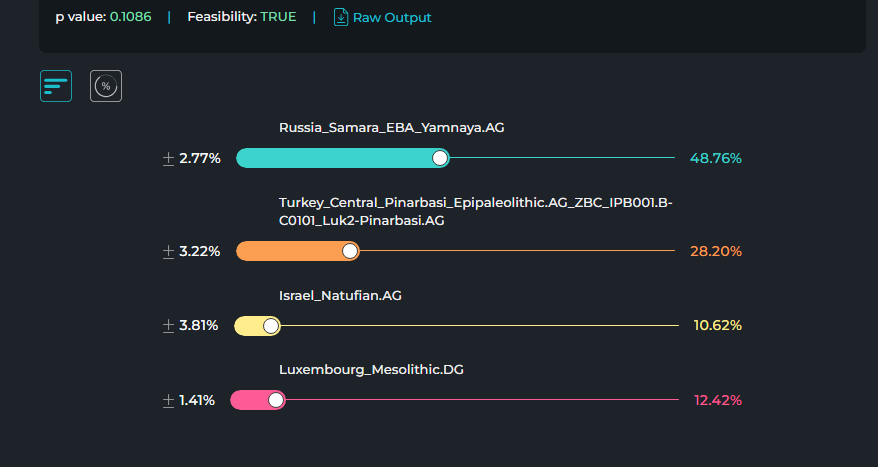Select the Russia_Samara_EBA_Yamnaya.AG label
This screenshot has height=467, width=878.
[x=391, y=128]
